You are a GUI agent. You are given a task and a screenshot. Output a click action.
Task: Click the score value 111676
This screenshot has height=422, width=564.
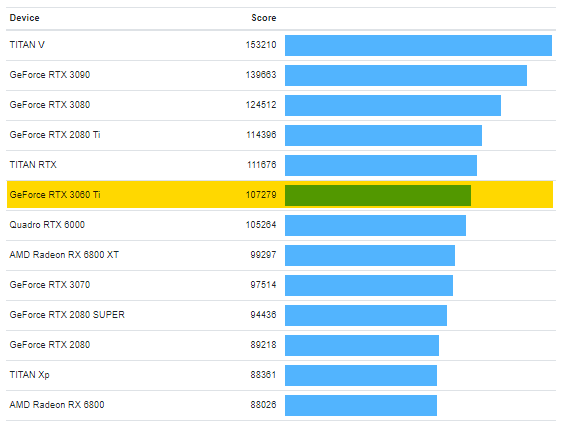pos(261,164)
